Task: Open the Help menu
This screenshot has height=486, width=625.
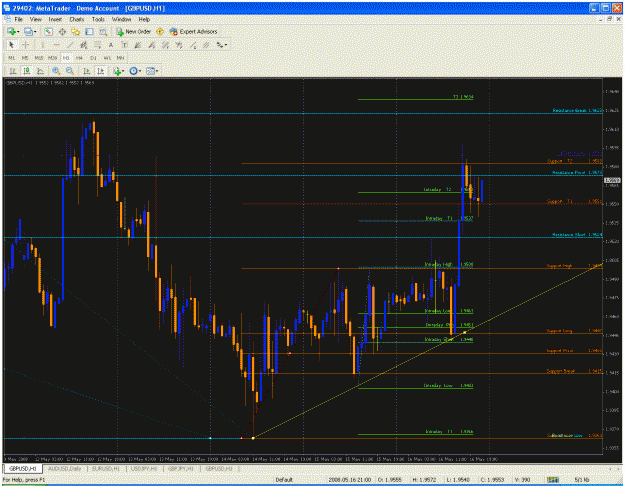Action: (144, 19)
